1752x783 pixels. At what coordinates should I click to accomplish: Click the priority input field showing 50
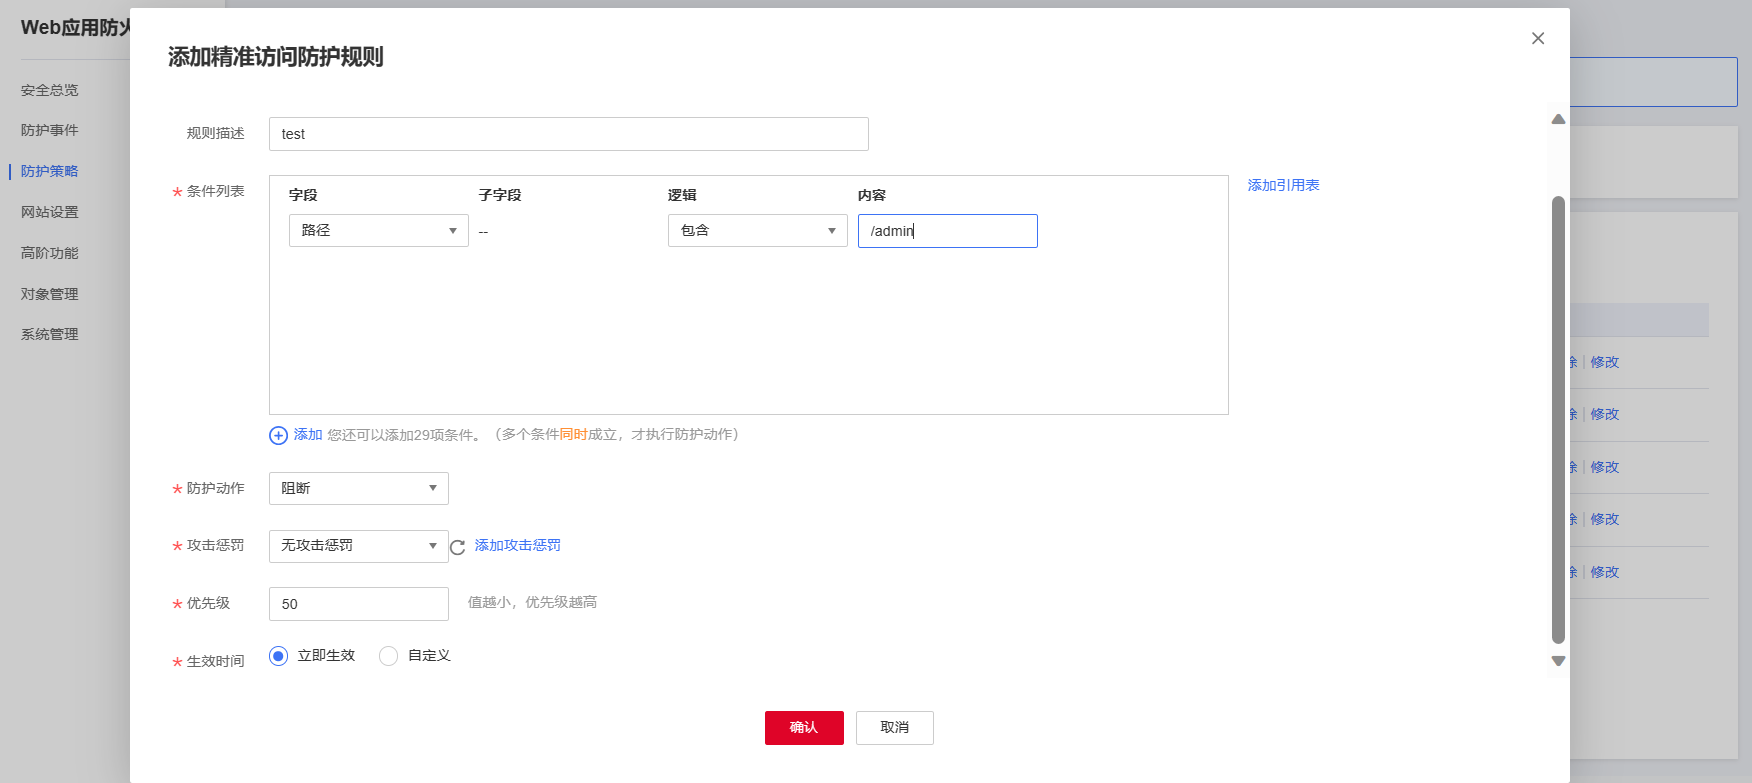pyautogui.click(x=358, y=604)
